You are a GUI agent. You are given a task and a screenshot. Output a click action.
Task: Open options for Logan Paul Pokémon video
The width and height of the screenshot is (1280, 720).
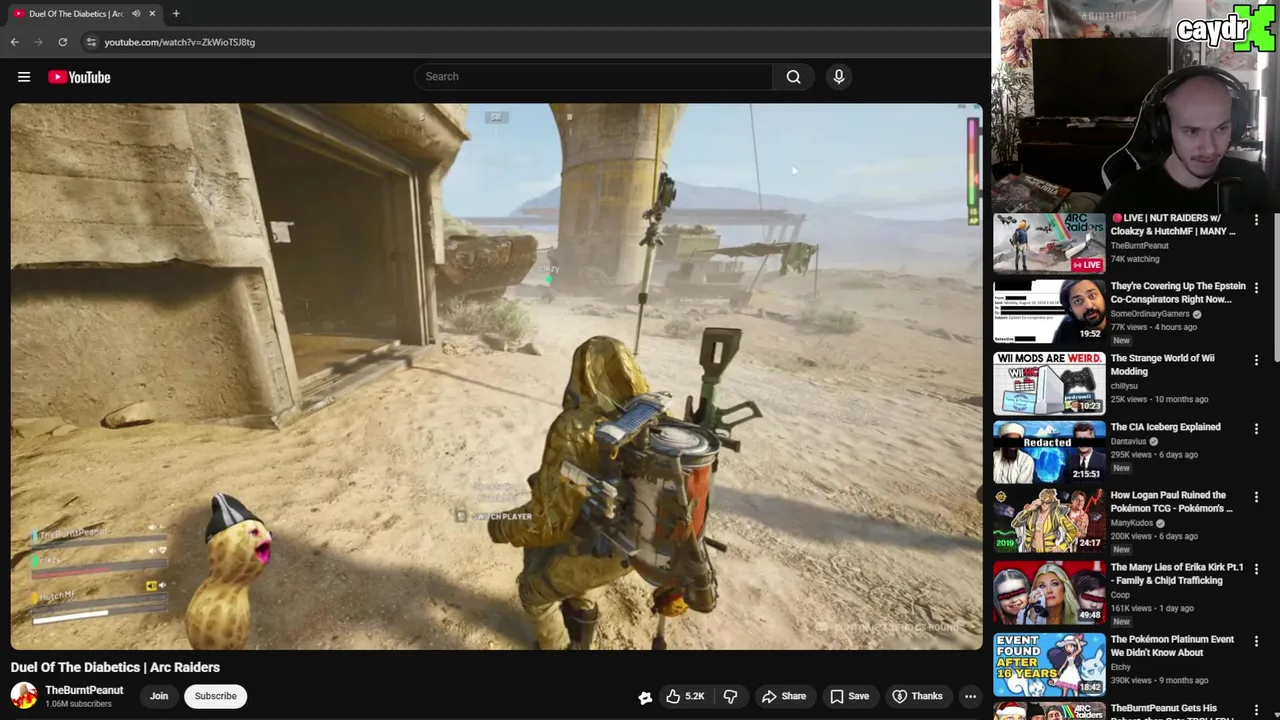click(1257, 497)
